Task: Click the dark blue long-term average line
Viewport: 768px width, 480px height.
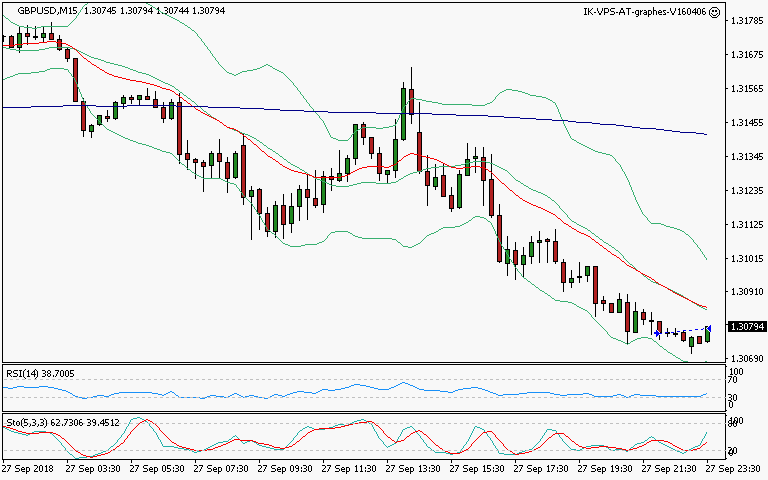Action: pos(300,110)
